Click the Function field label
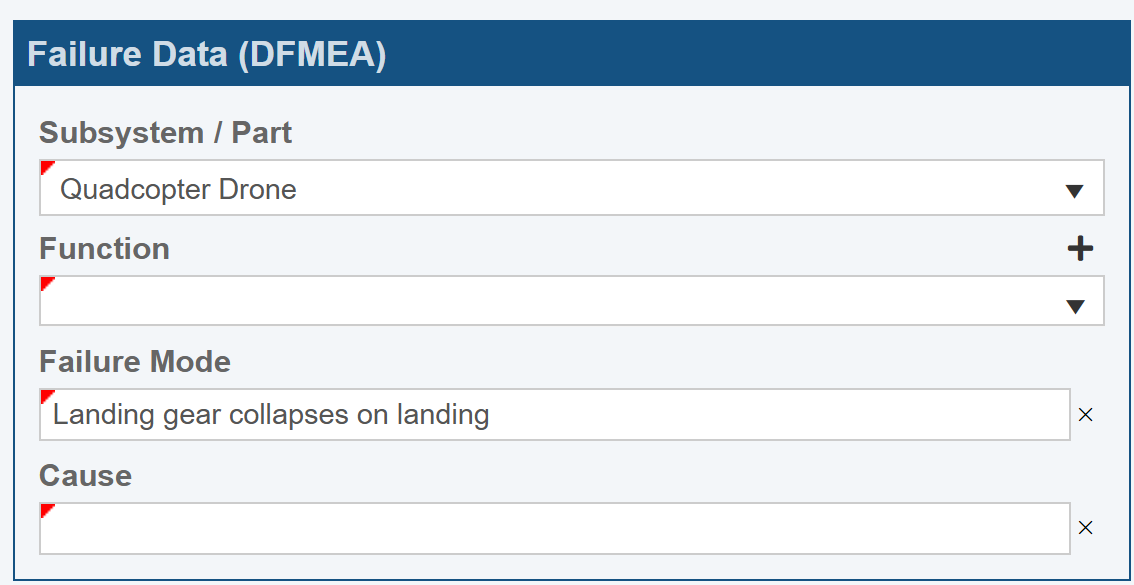 click(x=104, y=249)
